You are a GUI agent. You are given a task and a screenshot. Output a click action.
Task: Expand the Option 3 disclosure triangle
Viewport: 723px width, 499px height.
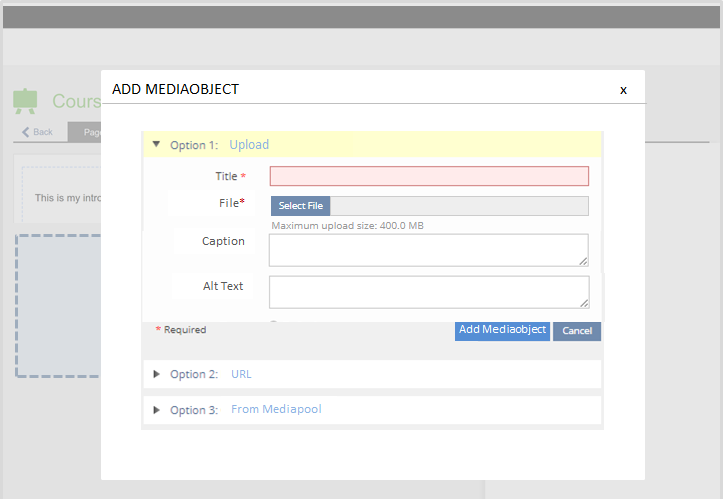point(156,410)
